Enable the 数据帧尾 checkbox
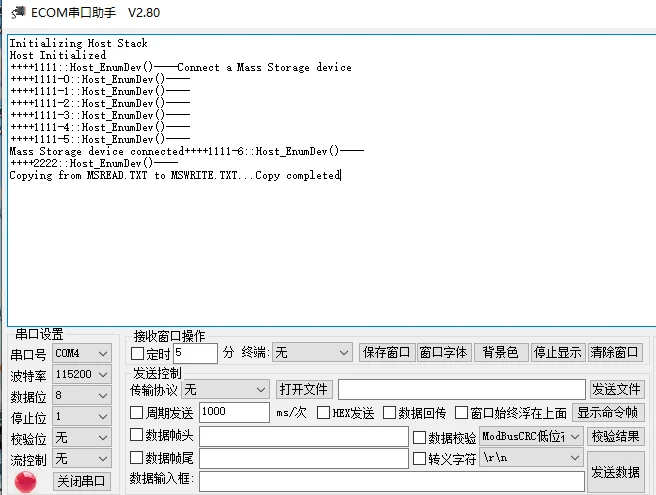656x495 pixels. tap(136, 457)
